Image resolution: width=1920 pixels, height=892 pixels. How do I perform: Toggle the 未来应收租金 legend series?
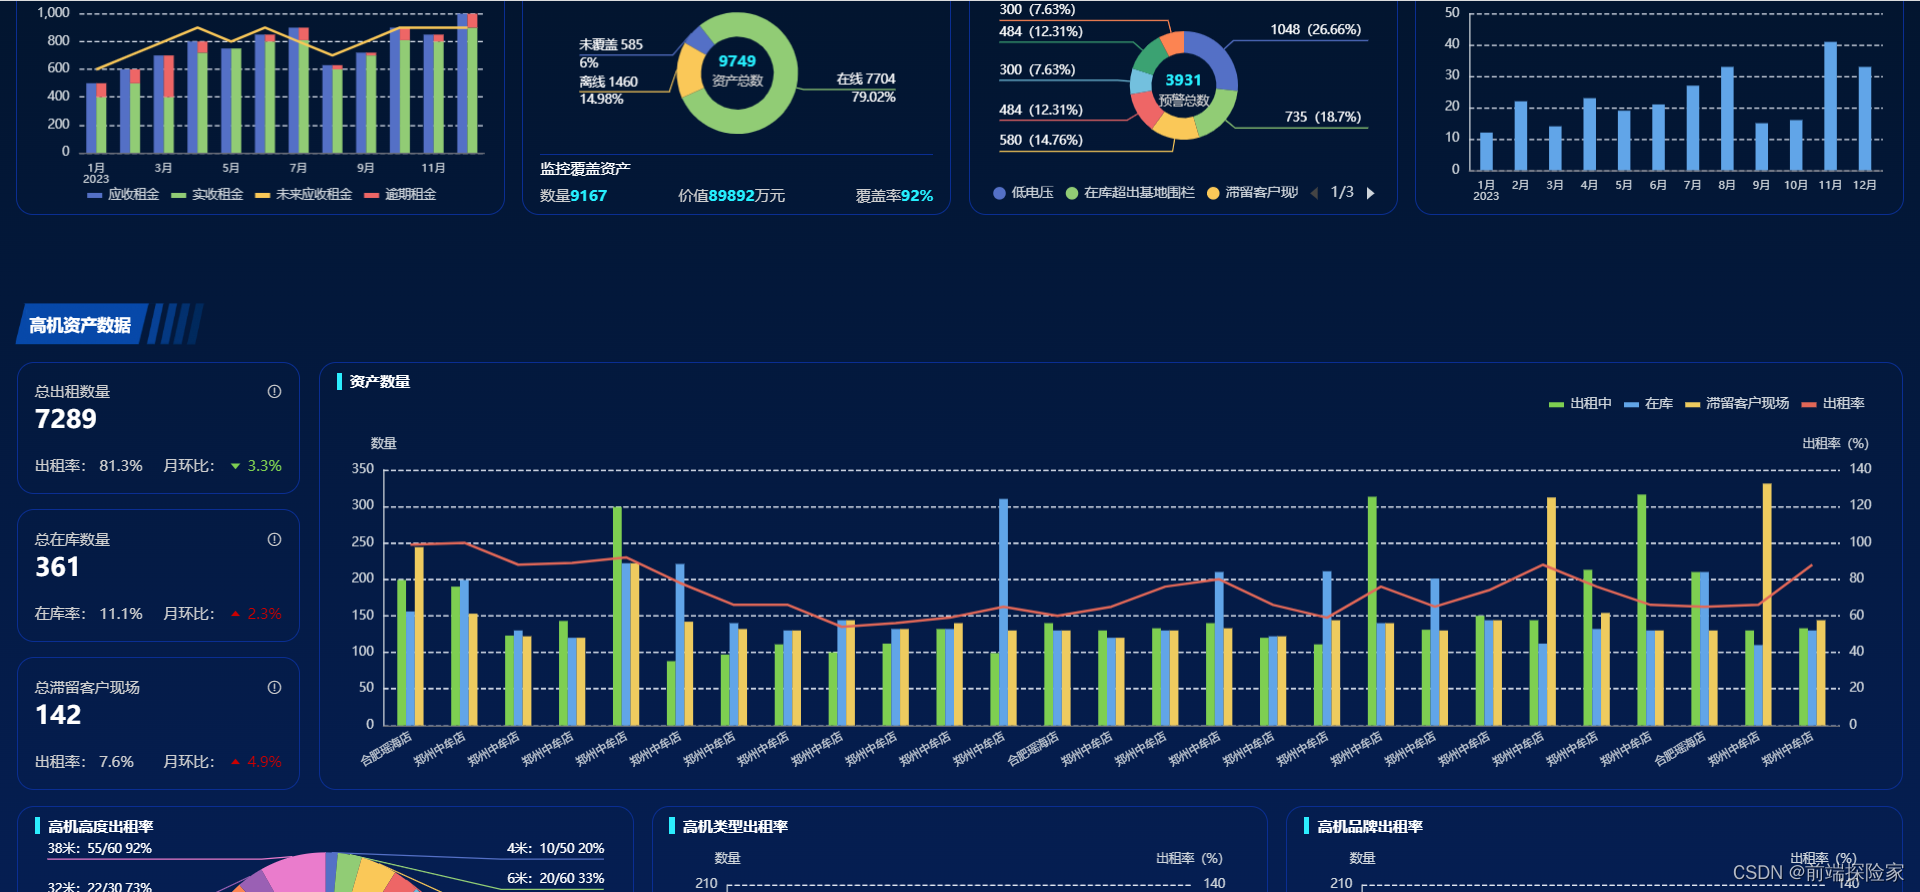(303, 195)
